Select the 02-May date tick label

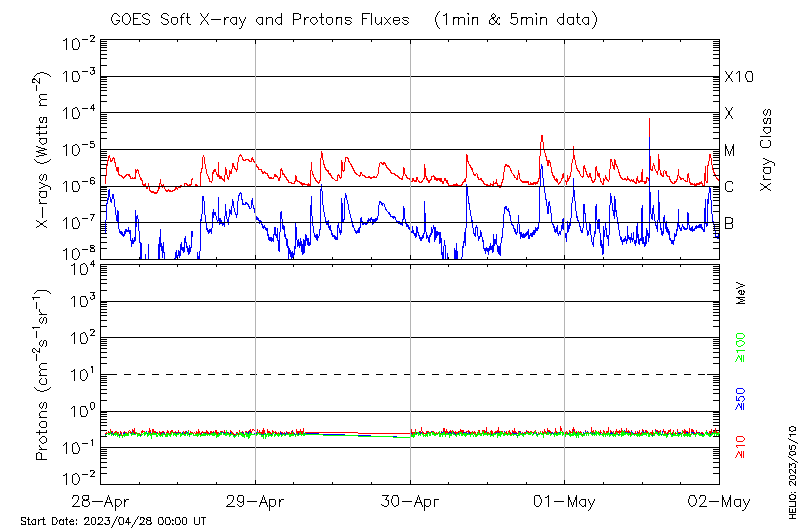719,500
